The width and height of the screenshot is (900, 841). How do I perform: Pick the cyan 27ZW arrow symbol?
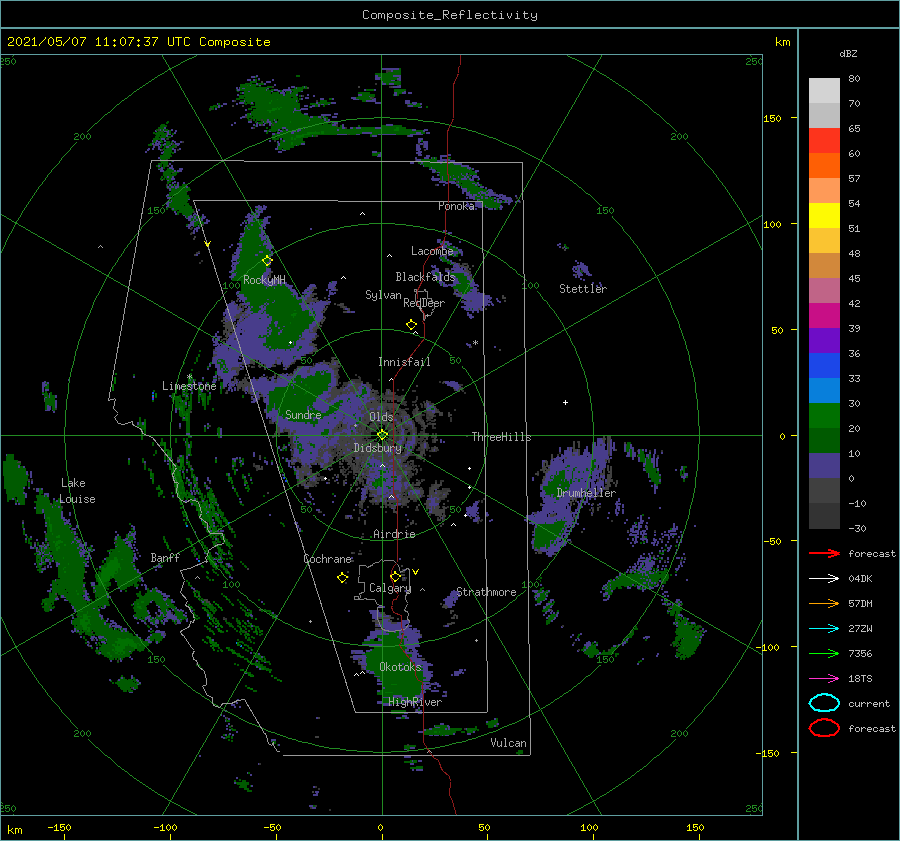pos(824,629)
